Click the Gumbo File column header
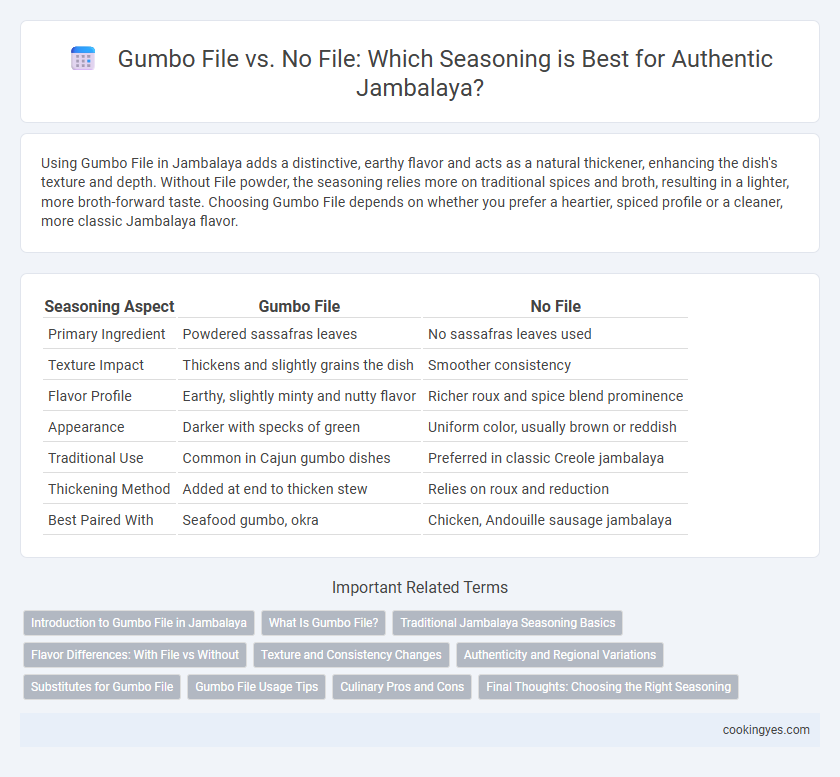 coord(299,307)
